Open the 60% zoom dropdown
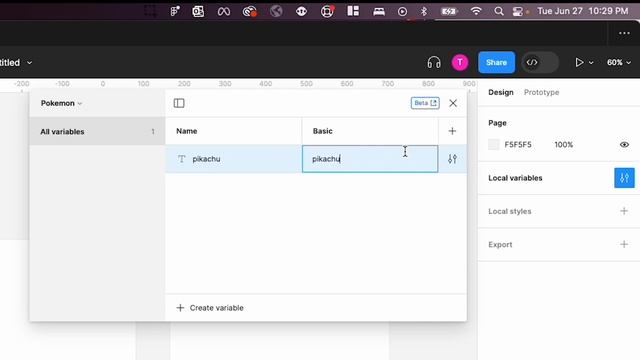 pos(618,62)
